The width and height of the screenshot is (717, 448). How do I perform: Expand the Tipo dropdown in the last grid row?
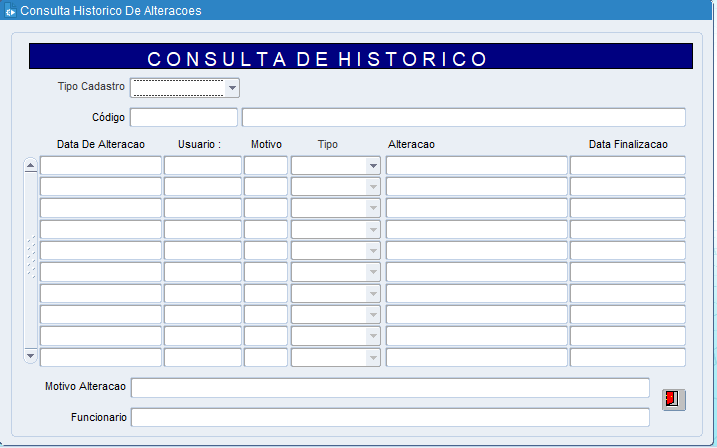[x=373, y=357]
